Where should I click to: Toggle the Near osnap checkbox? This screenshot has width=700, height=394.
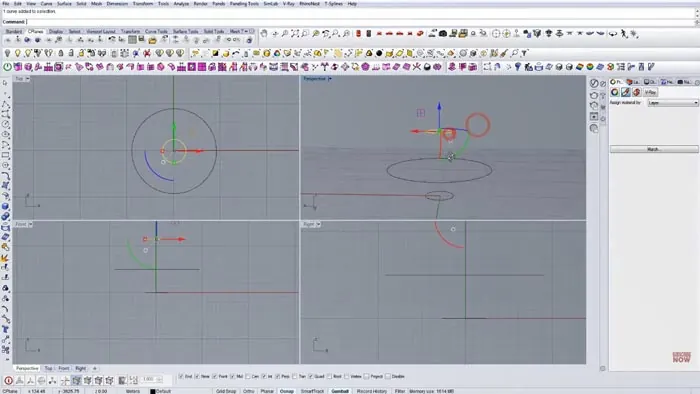(x=197, y=377)
